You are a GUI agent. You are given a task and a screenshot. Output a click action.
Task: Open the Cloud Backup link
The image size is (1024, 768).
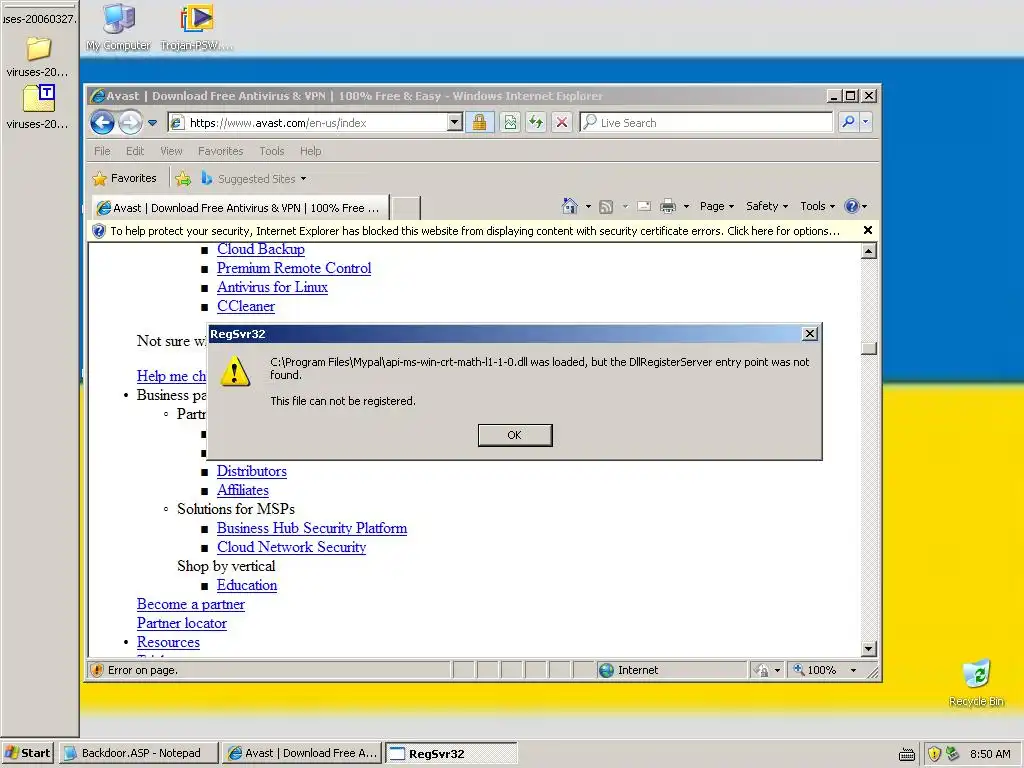(x=261, y=249)
